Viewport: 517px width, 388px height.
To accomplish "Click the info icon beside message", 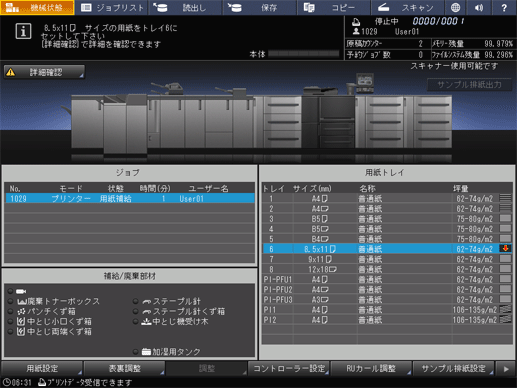I will pos(23,31).
